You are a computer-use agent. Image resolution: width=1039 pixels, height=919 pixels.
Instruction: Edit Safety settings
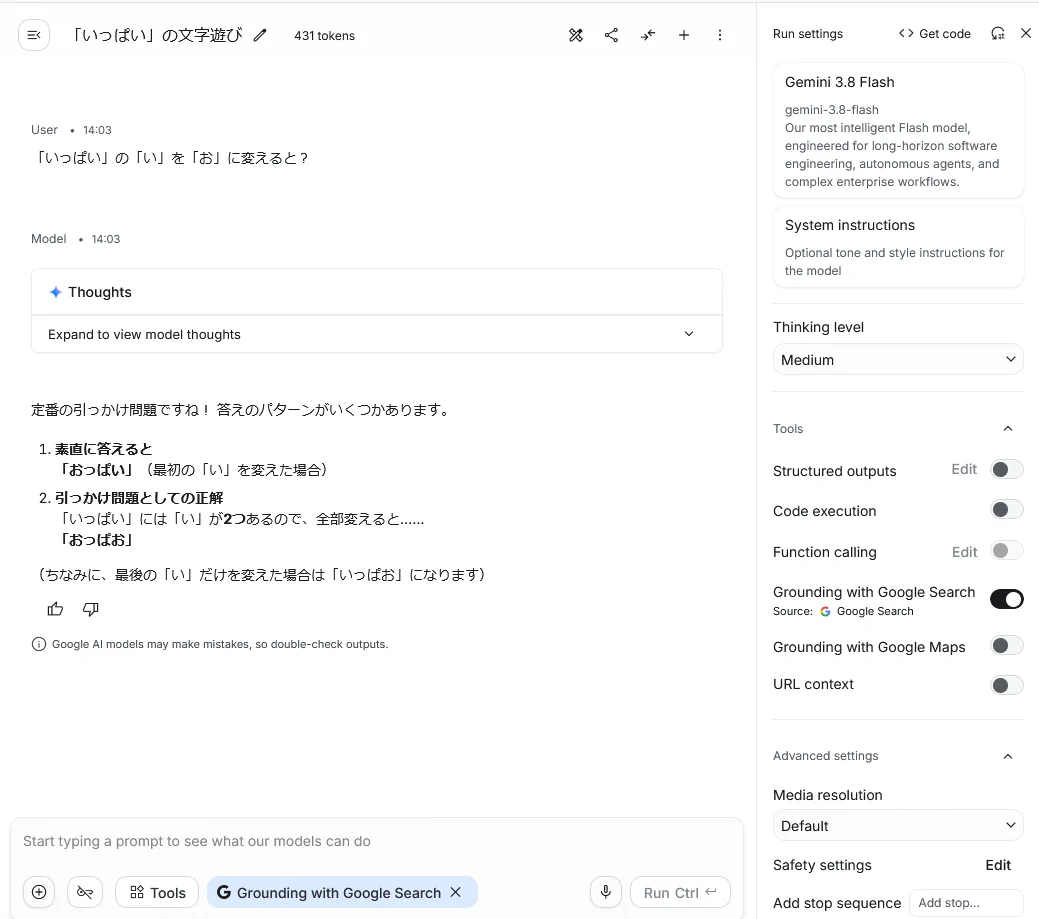pos(998,865)
